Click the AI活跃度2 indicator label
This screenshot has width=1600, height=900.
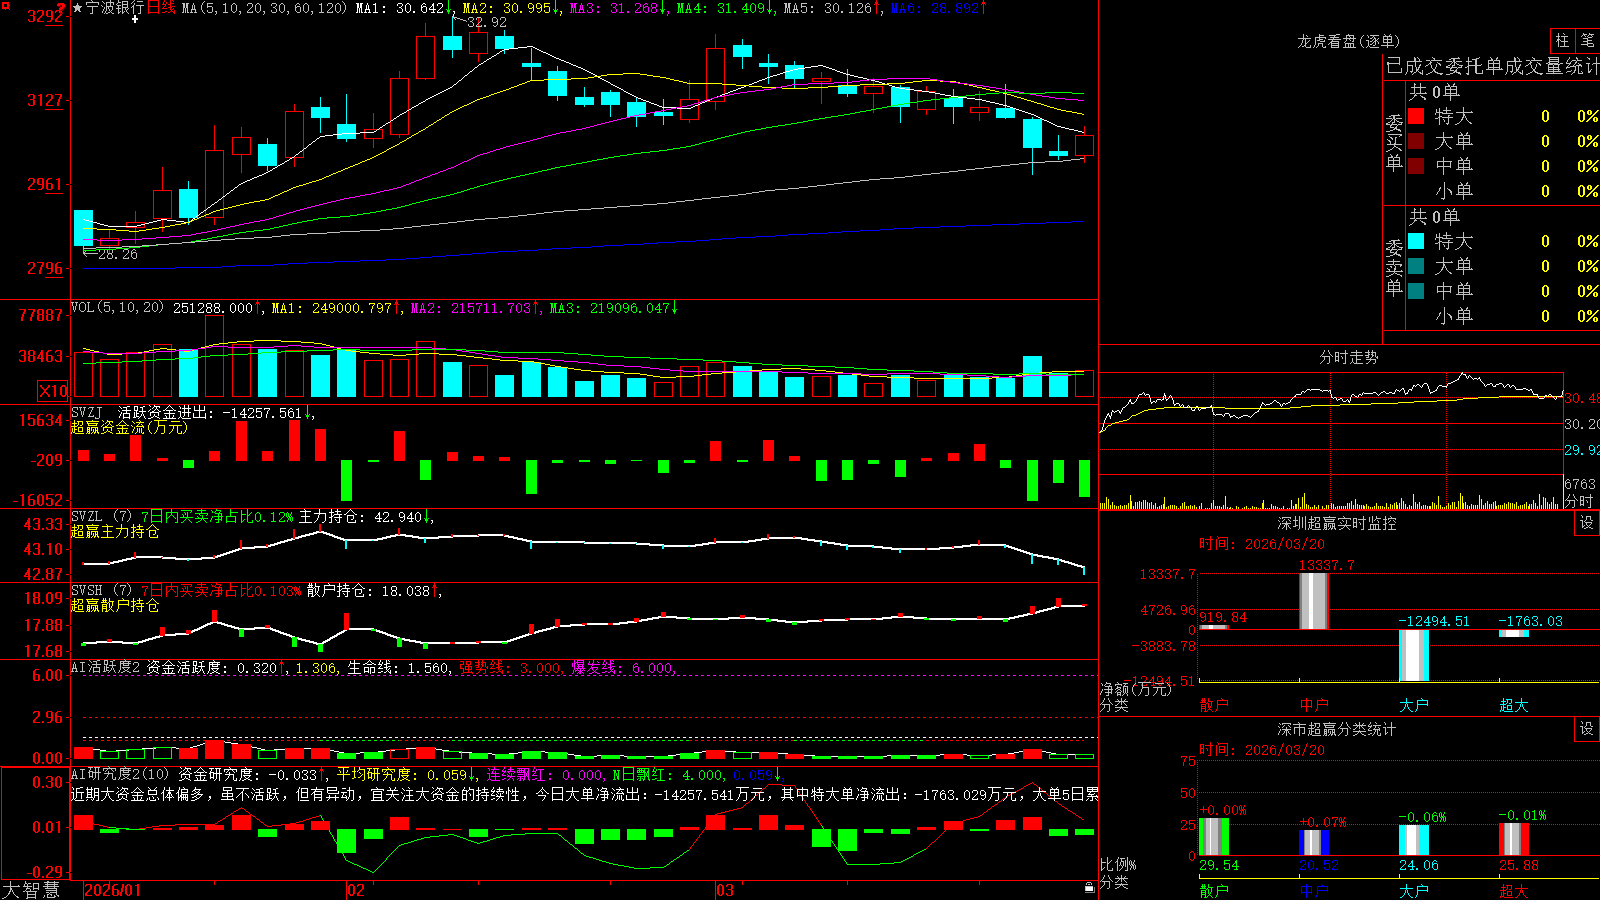pyautogui.click(x=105, y=667)
